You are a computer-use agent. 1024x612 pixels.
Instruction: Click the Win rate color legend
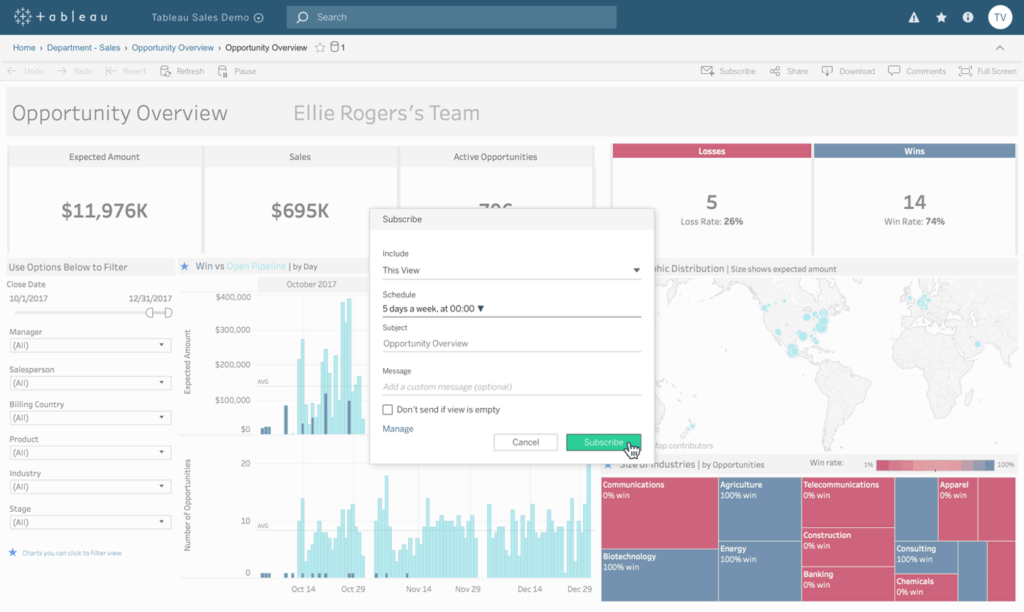point(935,465)
